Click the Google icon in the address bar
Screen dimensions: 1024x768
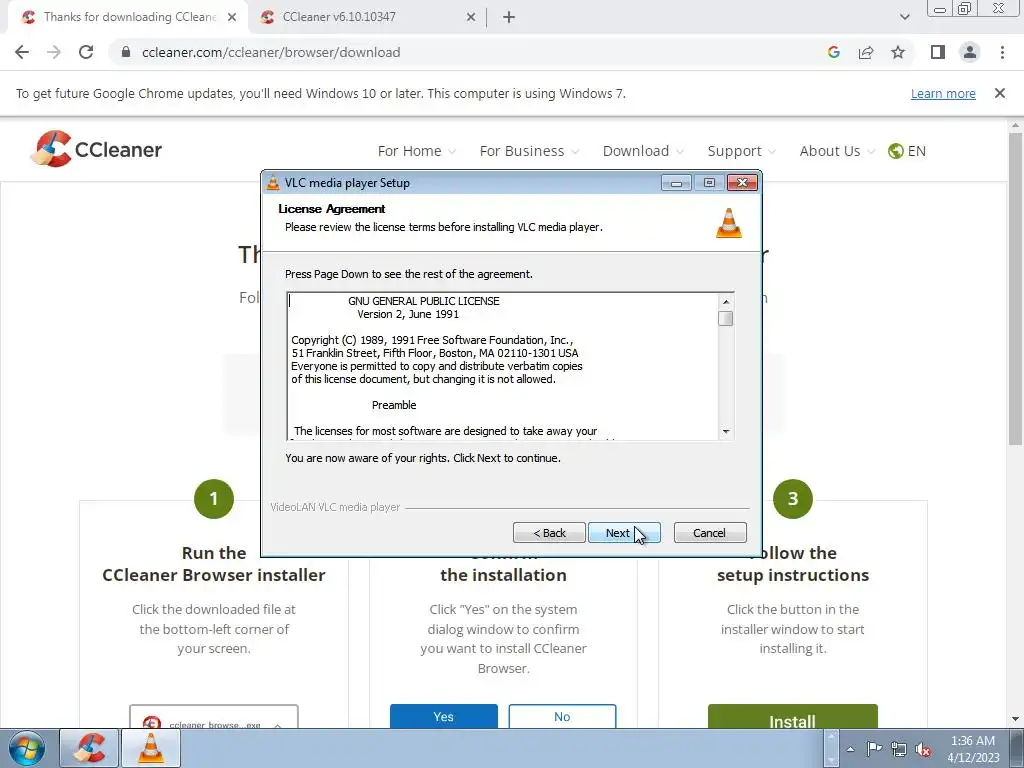click(x=833, y=52)
